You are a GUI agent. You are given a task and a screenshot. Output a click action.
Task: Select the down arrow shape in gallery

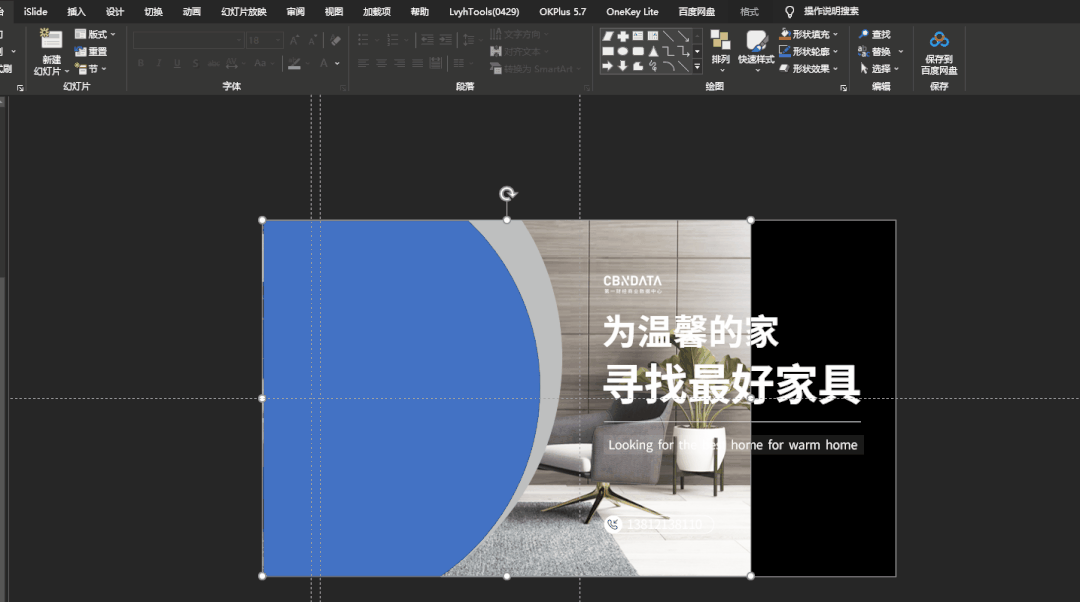pos(623,67)
